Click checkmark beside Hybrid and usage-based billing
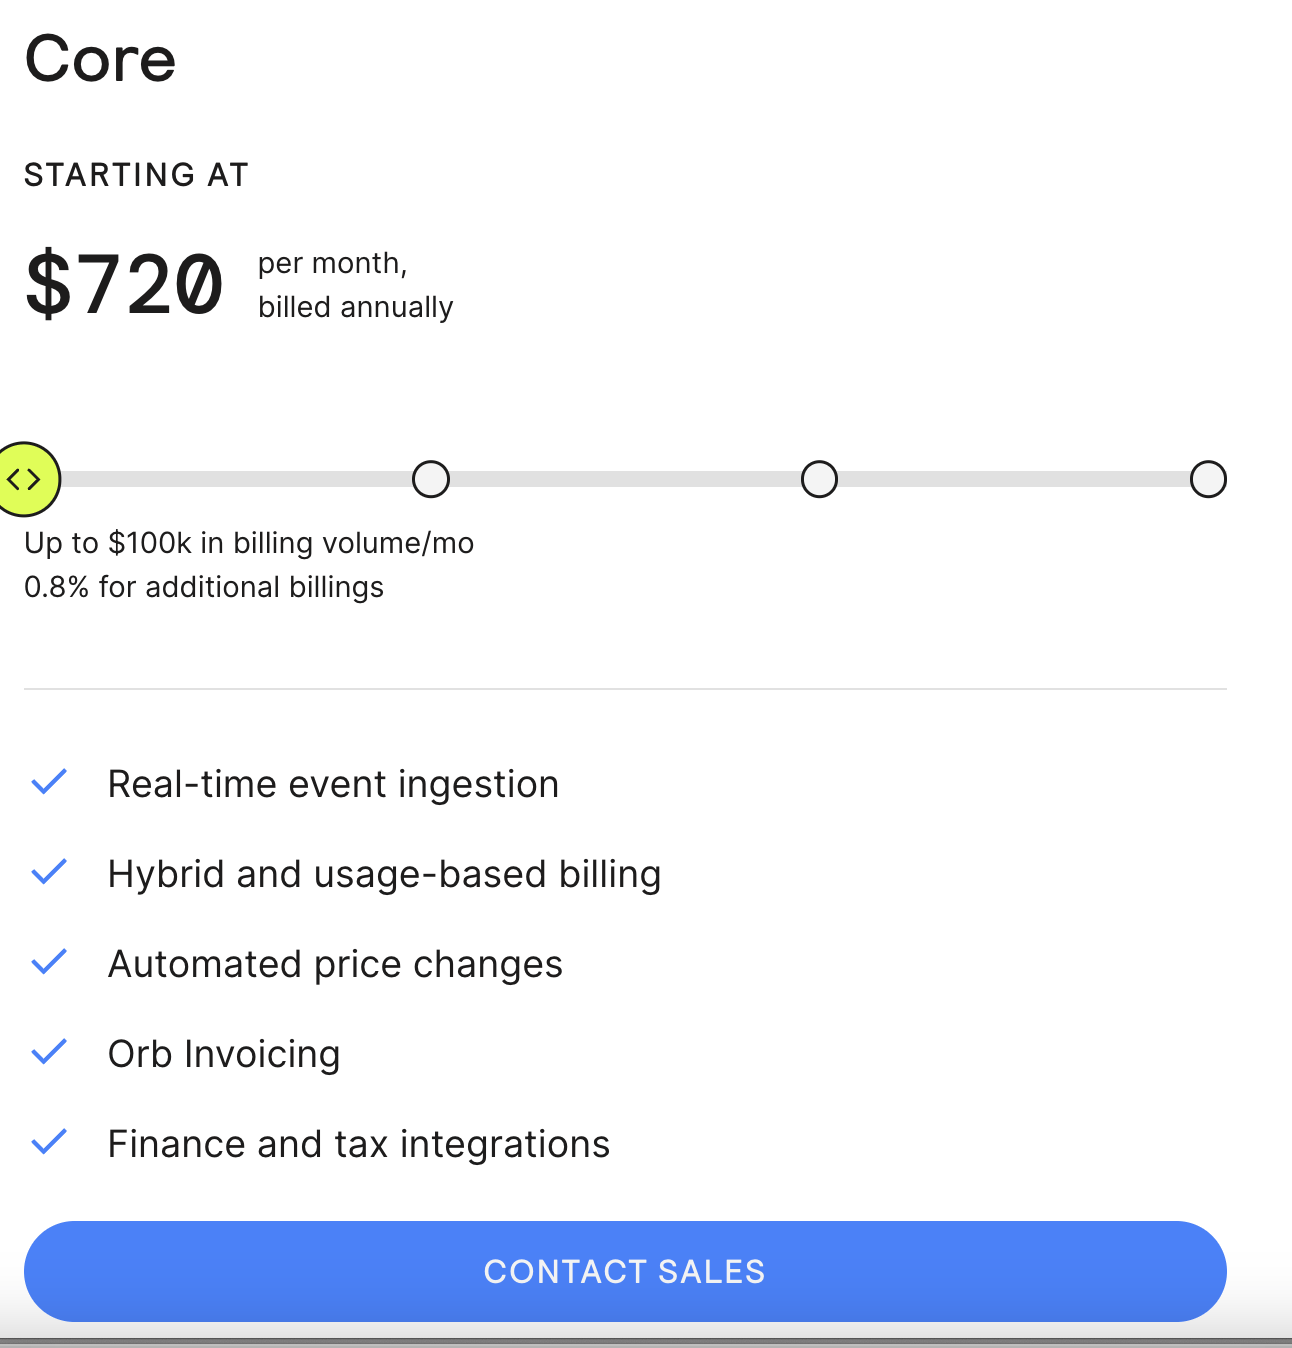 point(49,872)
